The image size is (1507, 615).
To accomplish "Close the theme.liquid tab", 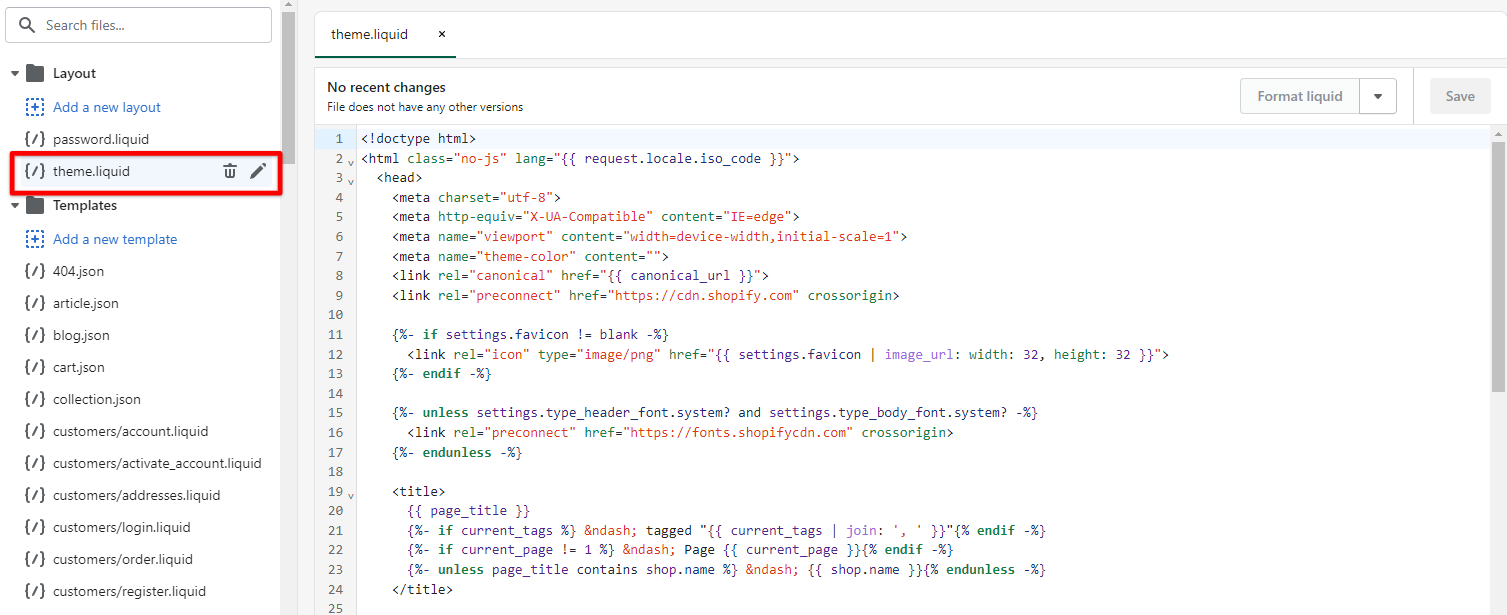I will pos(442,34).
